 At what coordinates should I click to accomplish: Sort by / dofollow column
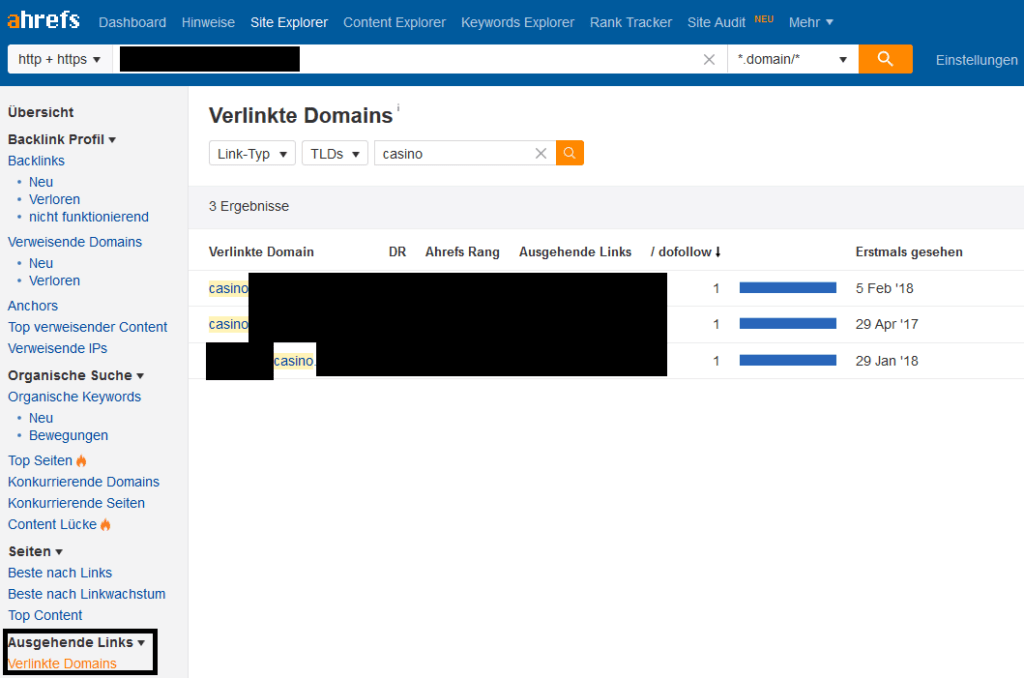[686, 252]
